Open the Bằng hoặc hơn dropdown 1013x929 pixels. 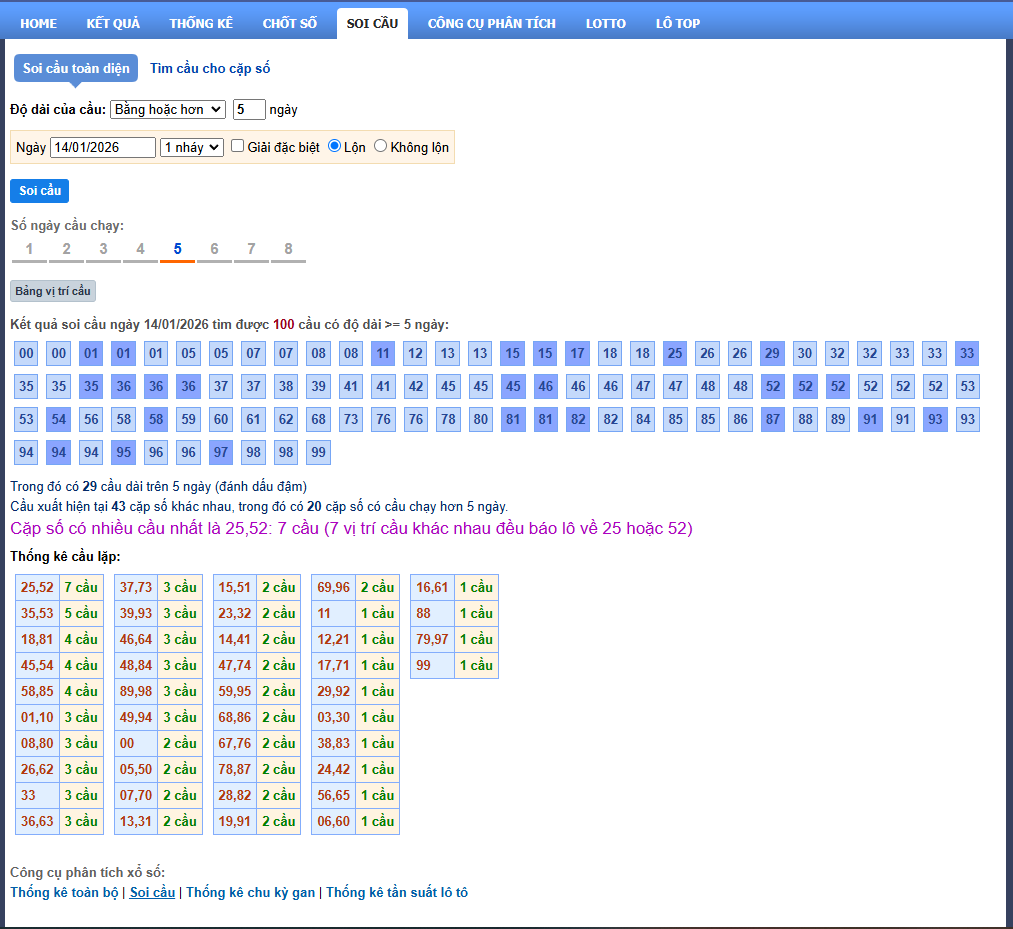point(168,109)
